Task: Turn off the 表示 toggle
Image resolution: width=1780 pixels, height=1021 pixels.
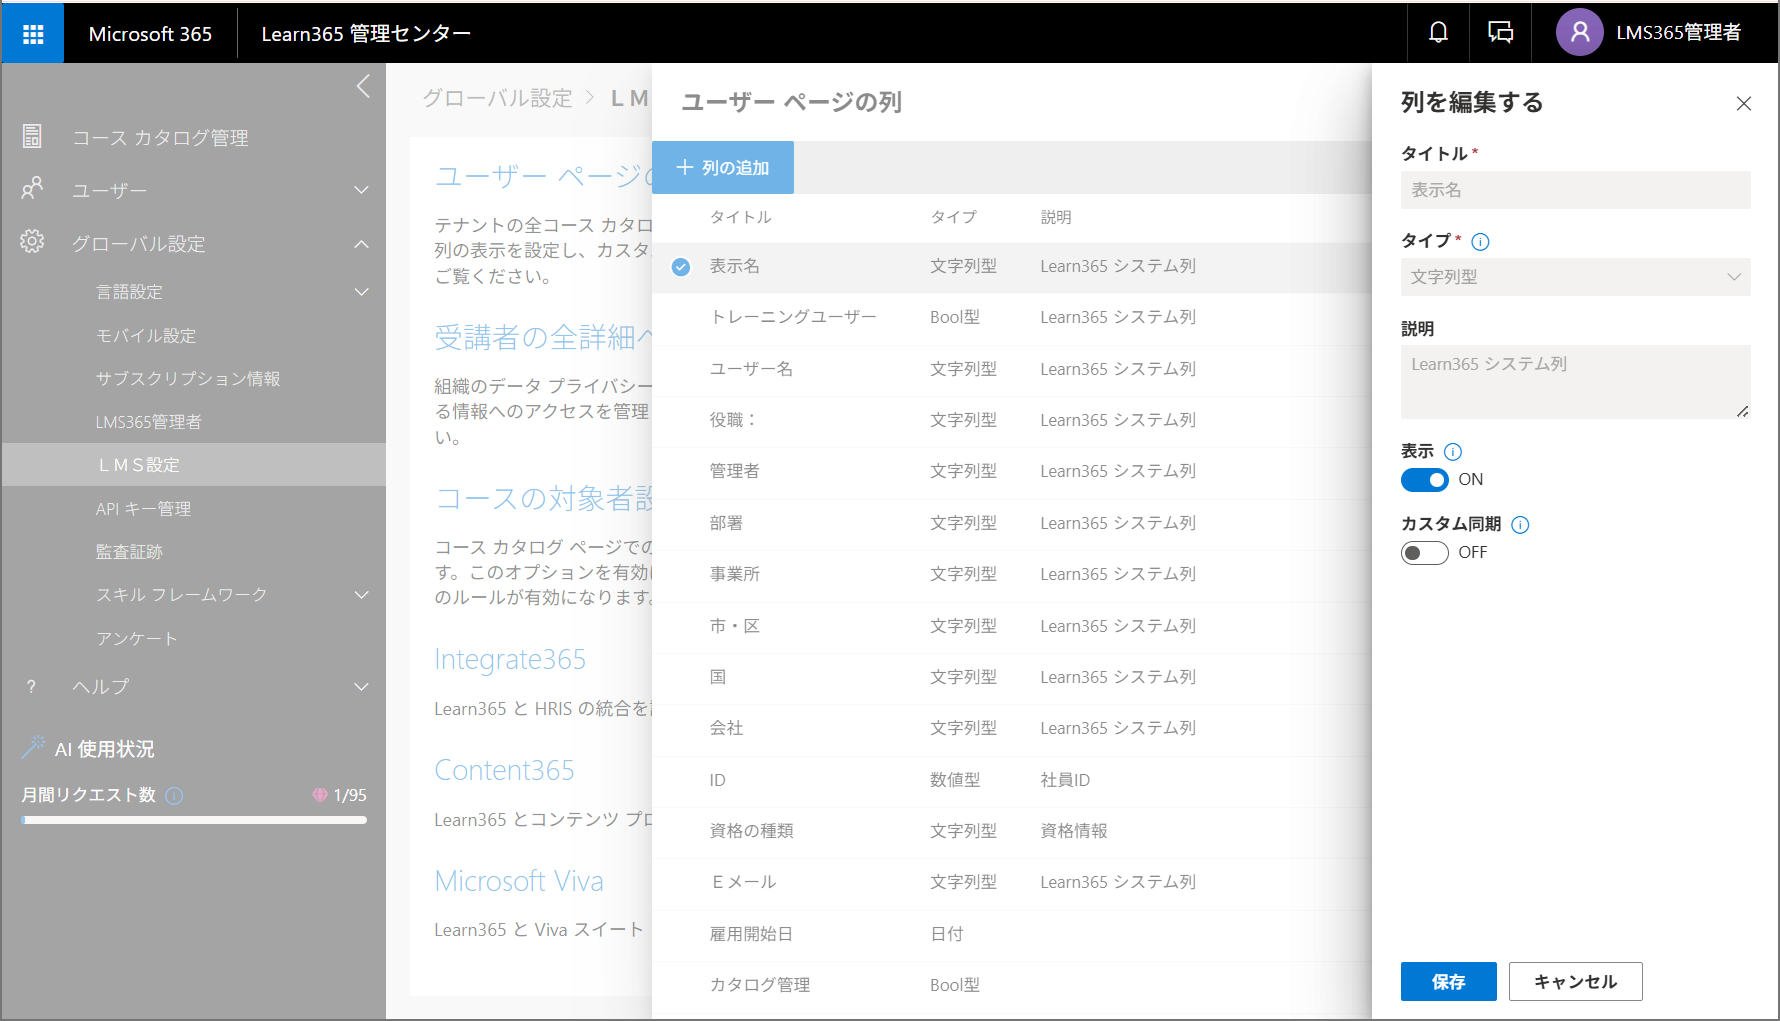Action: (x=1424, y=480)
